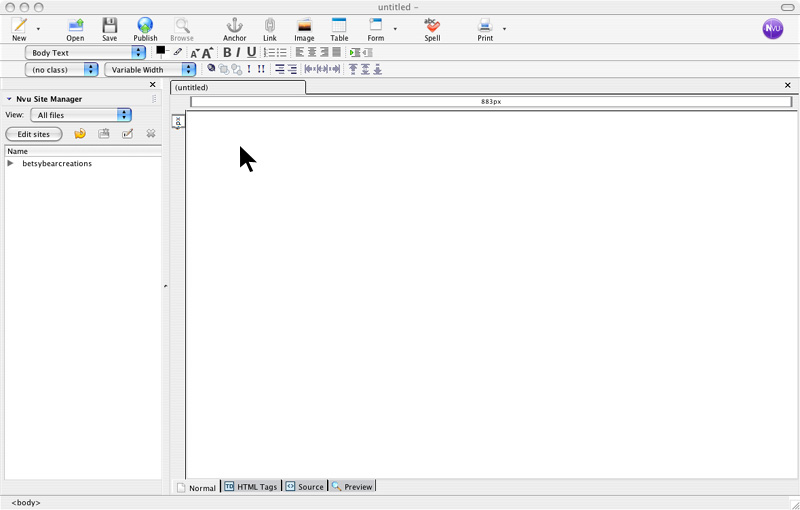Expand the betsybearcreations site tree
The width and height of the screenshot is (800, 510).
(x=10, y=163)
